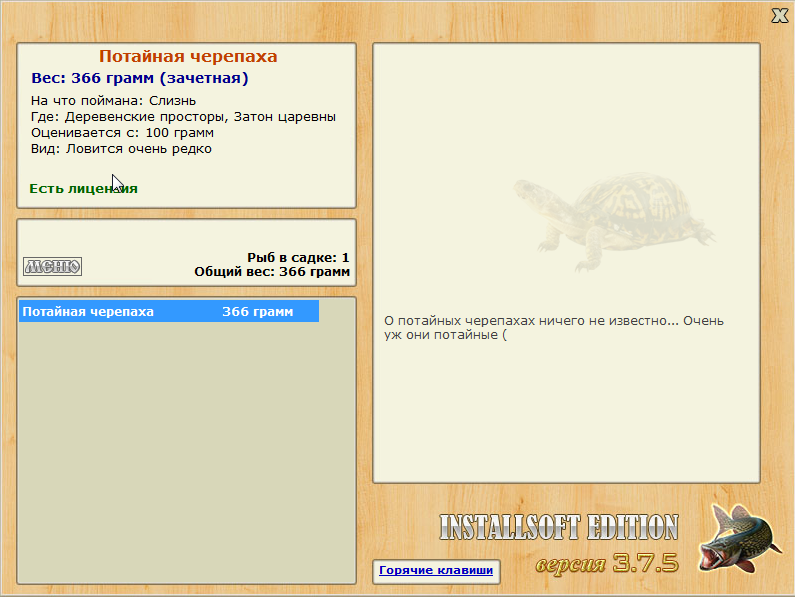Close the fish cage window with X
This screenshot has width=795, height=597.
click(x=779, y=16)
